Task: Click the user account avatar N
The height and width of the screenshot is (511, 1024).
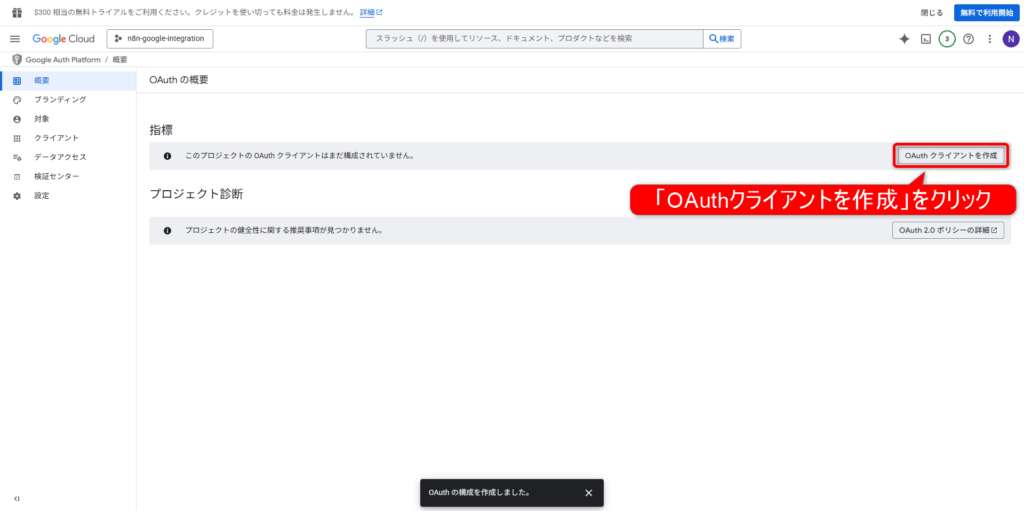Action: coord(1010,39)
